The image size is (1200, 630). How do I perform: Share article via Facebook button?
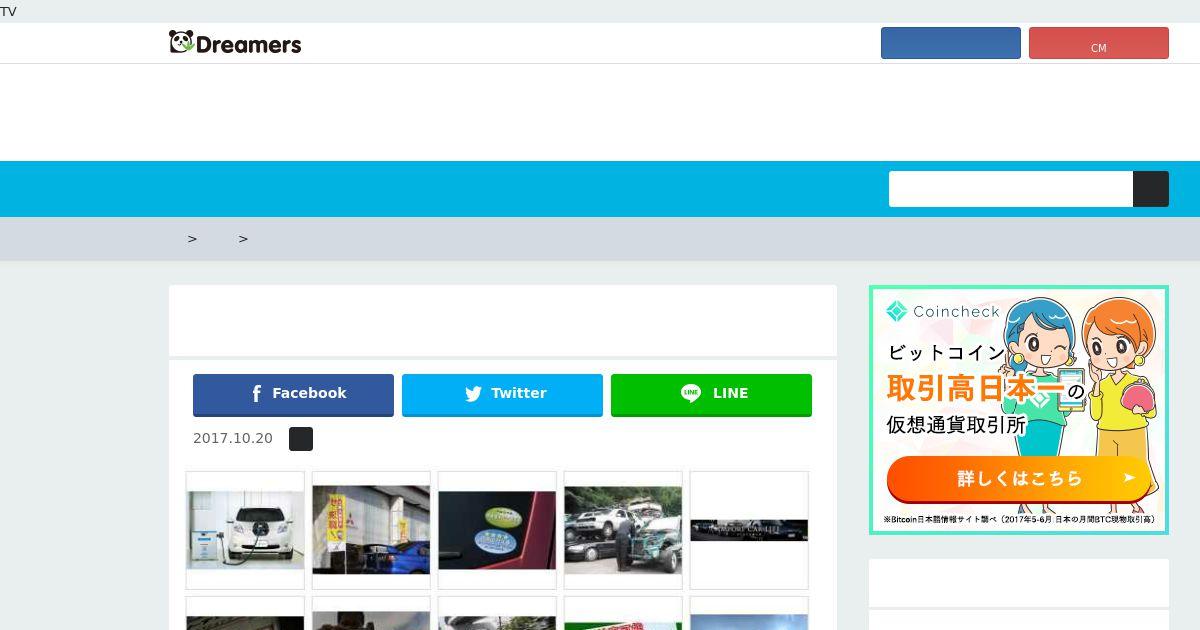(293, 394)
